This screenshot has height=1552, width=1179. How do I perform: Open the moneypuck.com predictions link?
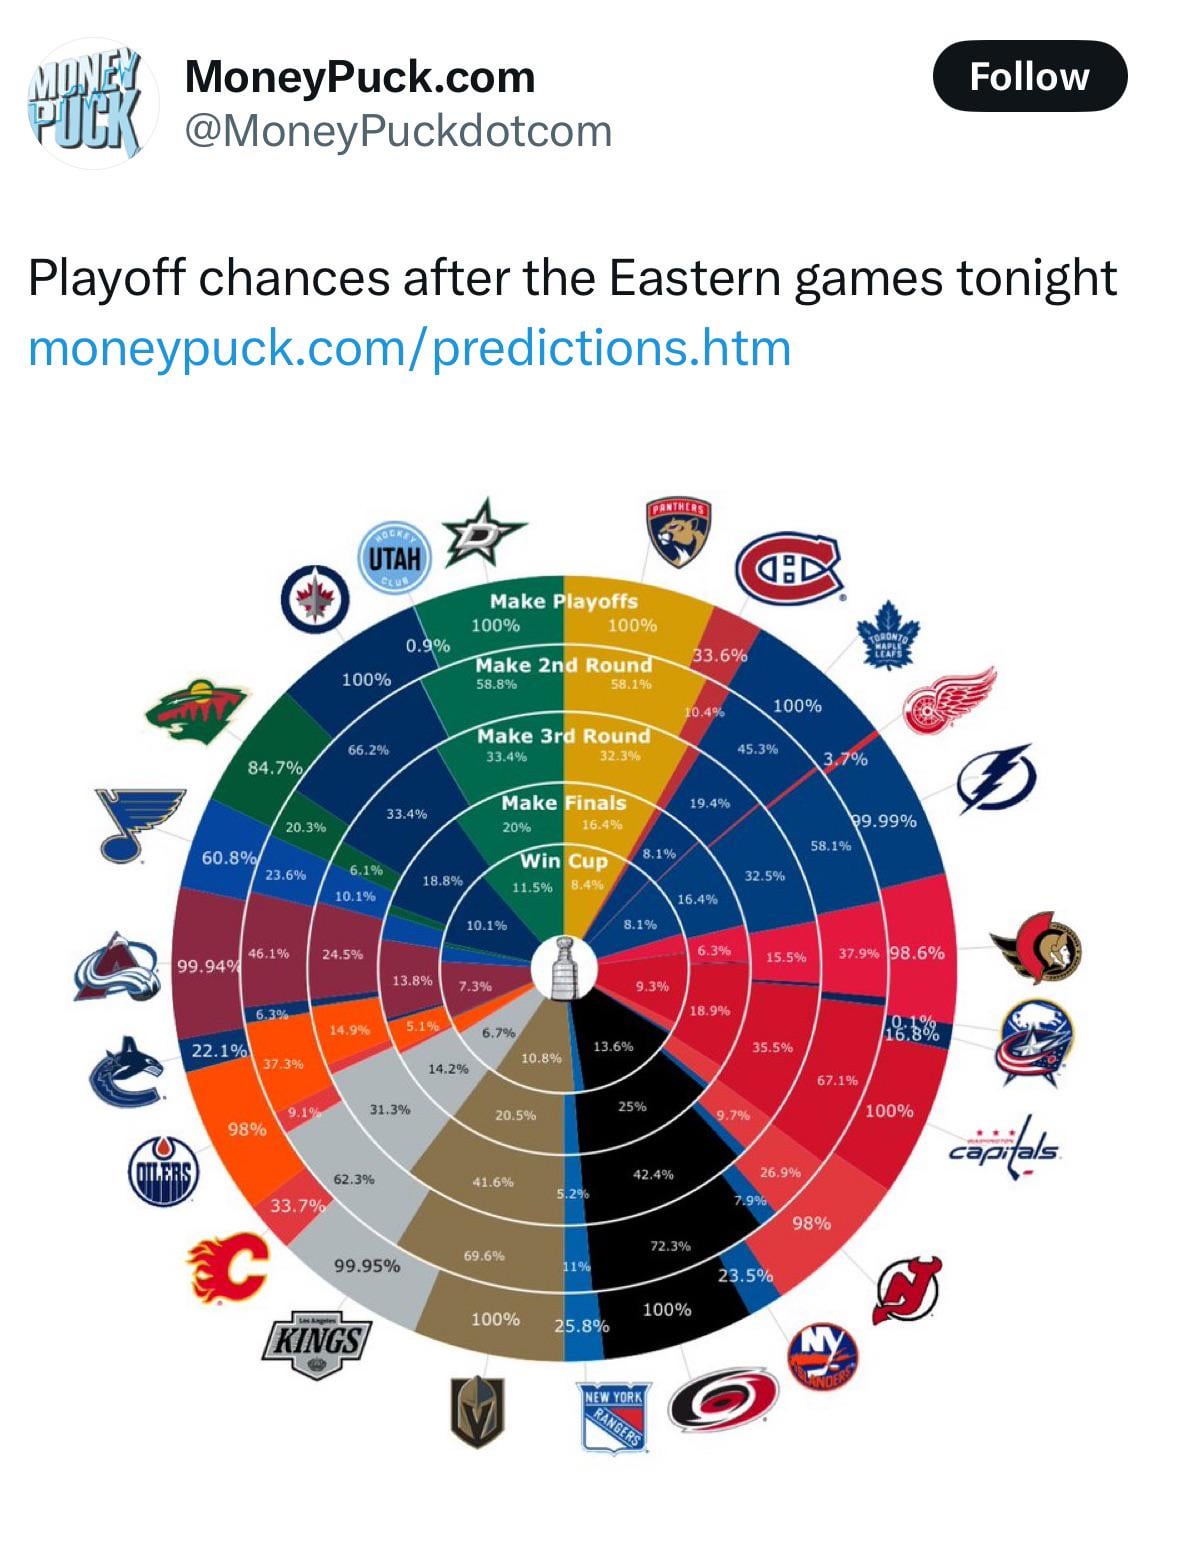410,348
